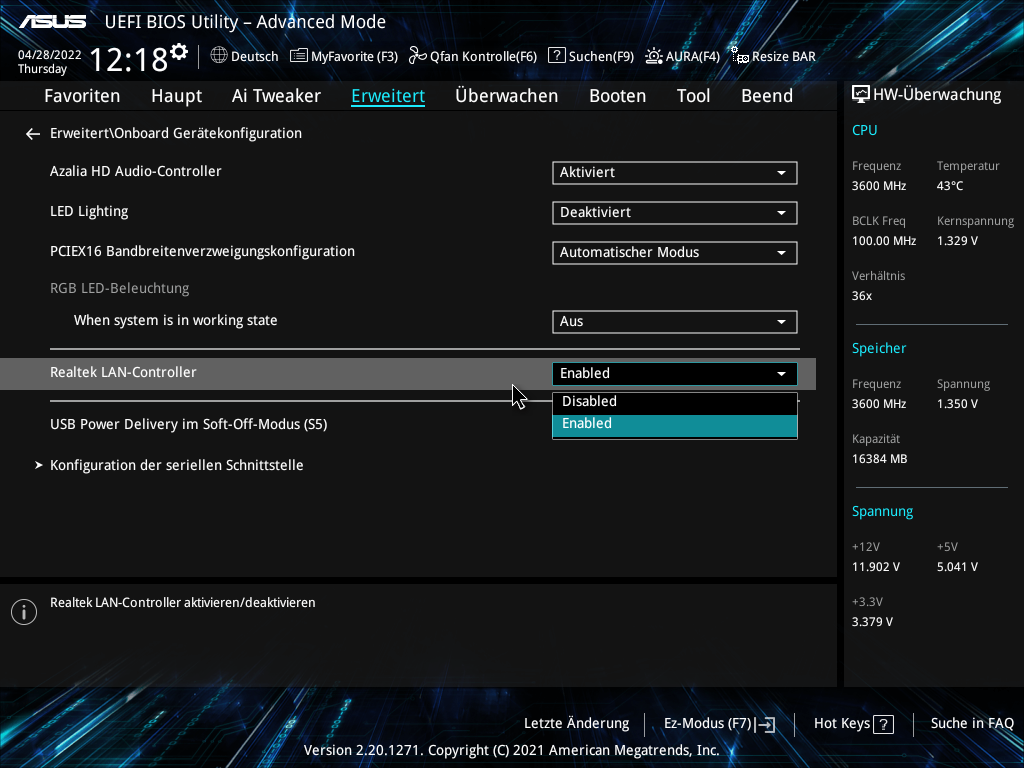The height and width of the screenshot is (768, 1024).
Task: Click Verhältnis value 36x
Action: (861, 296)
